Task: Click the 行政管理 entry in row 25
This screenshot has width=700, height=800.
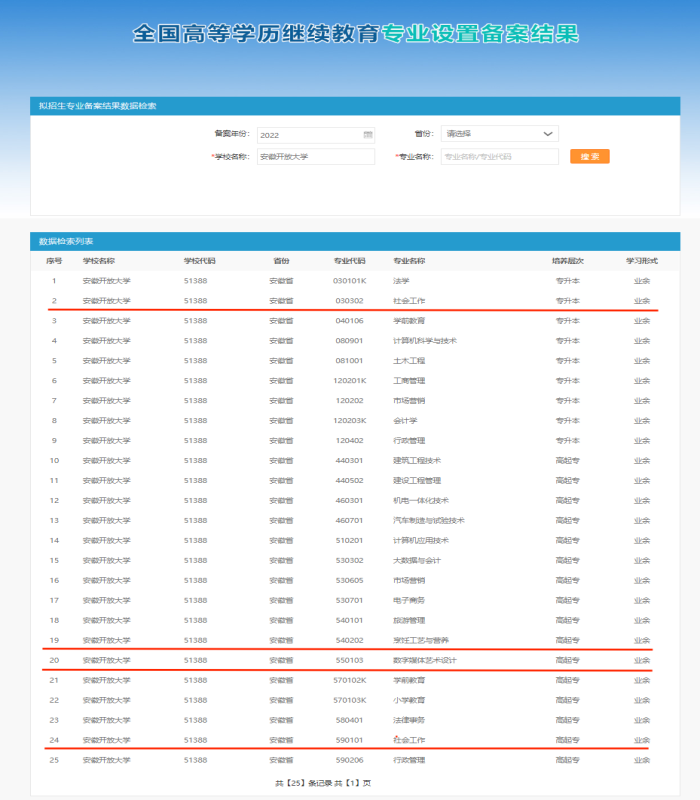Action: click(x=409, y=760)
